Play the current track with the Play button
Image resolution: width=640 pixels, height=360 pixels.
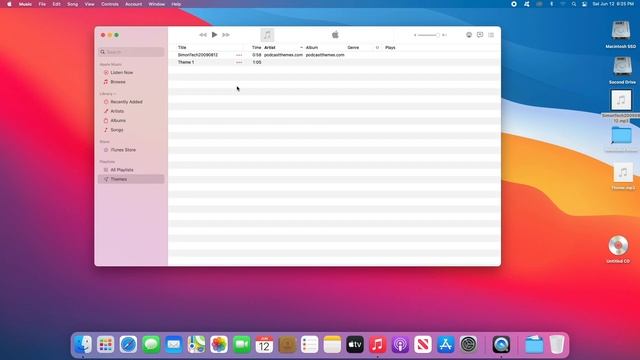pyautogui.click(x=214, y=35)
